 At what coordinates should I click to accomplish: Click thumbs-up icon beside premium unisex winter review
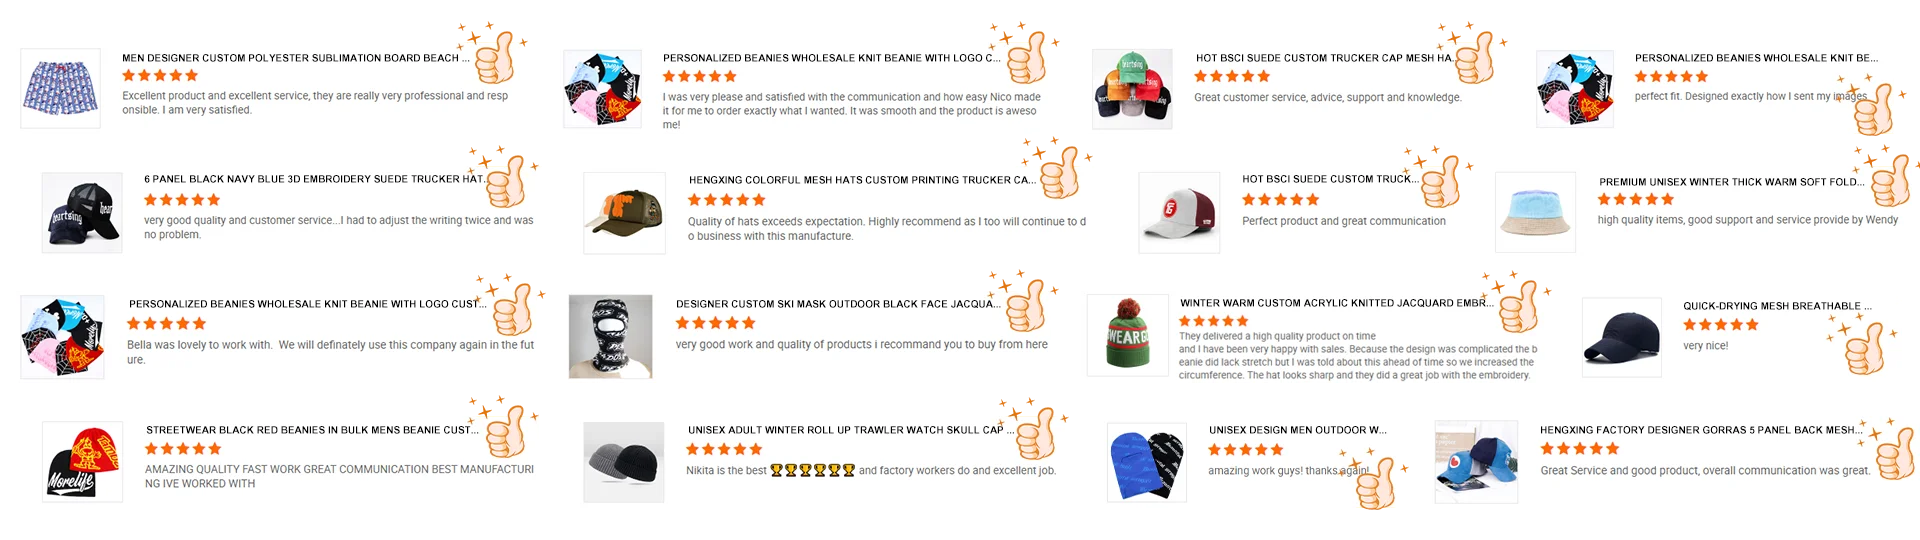click(x=1891, y=181)
